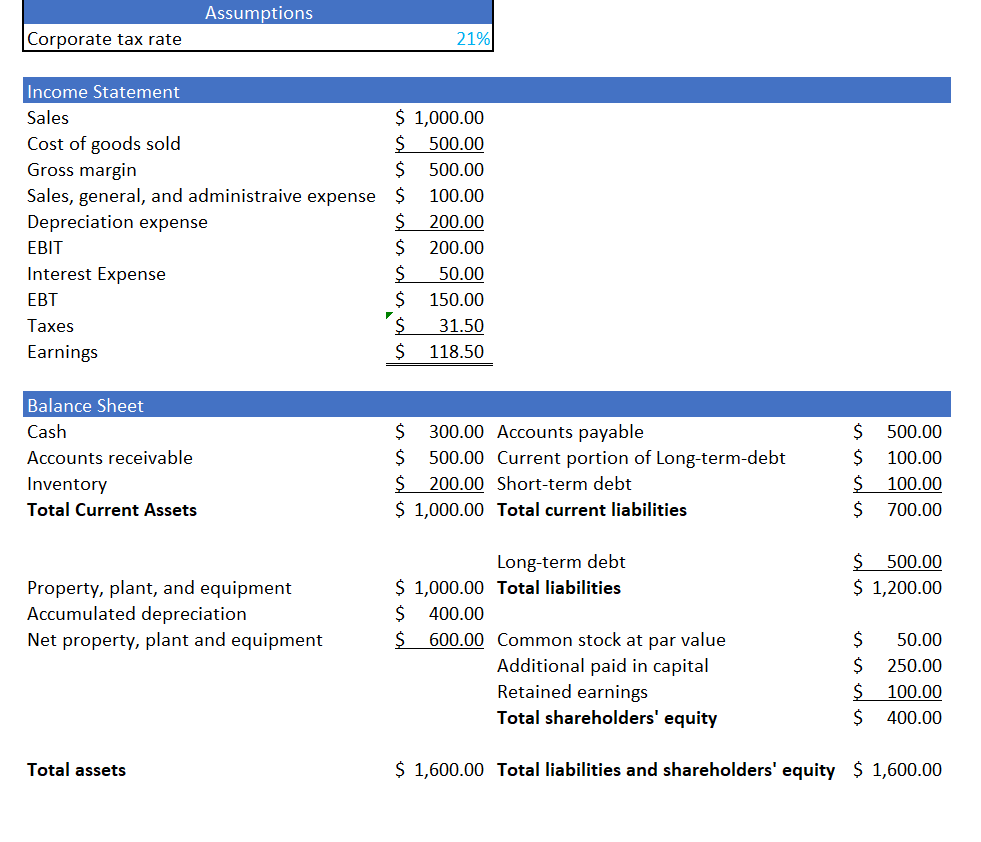Select the Total Current Assets value
The width and height of the screenshot is (981, 842).
tap(440, 509)
